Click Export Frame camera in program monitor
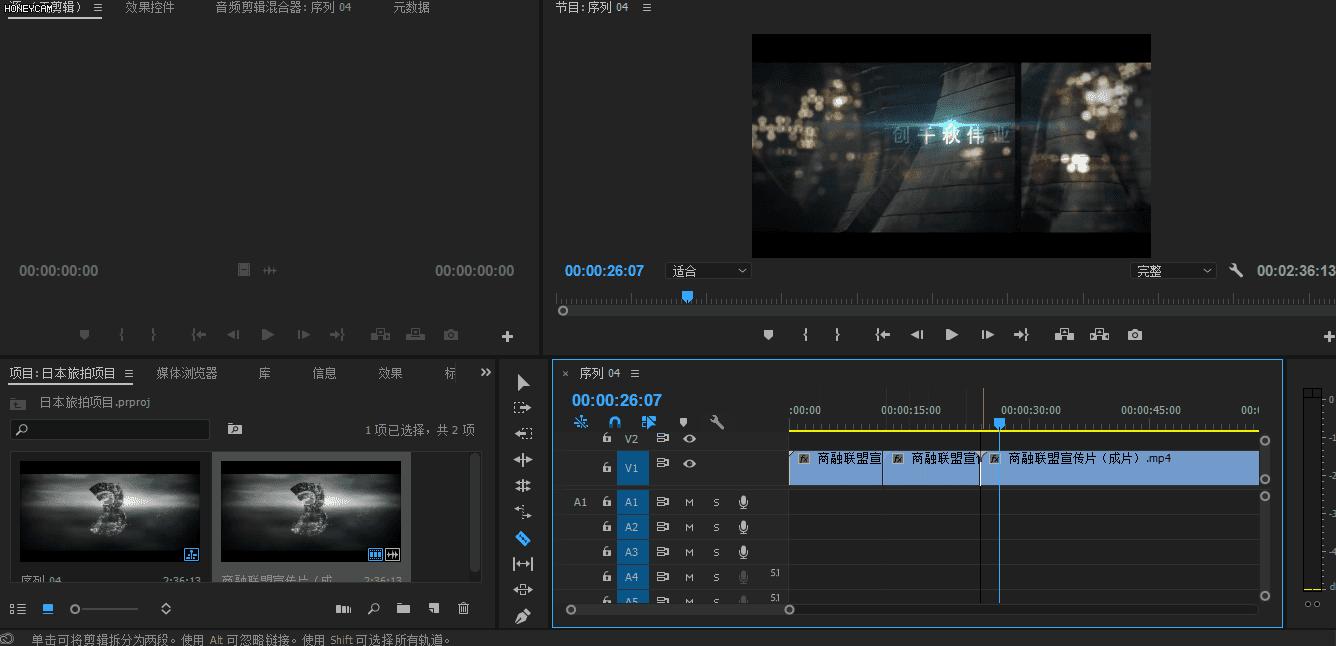 click(1134, 335)
